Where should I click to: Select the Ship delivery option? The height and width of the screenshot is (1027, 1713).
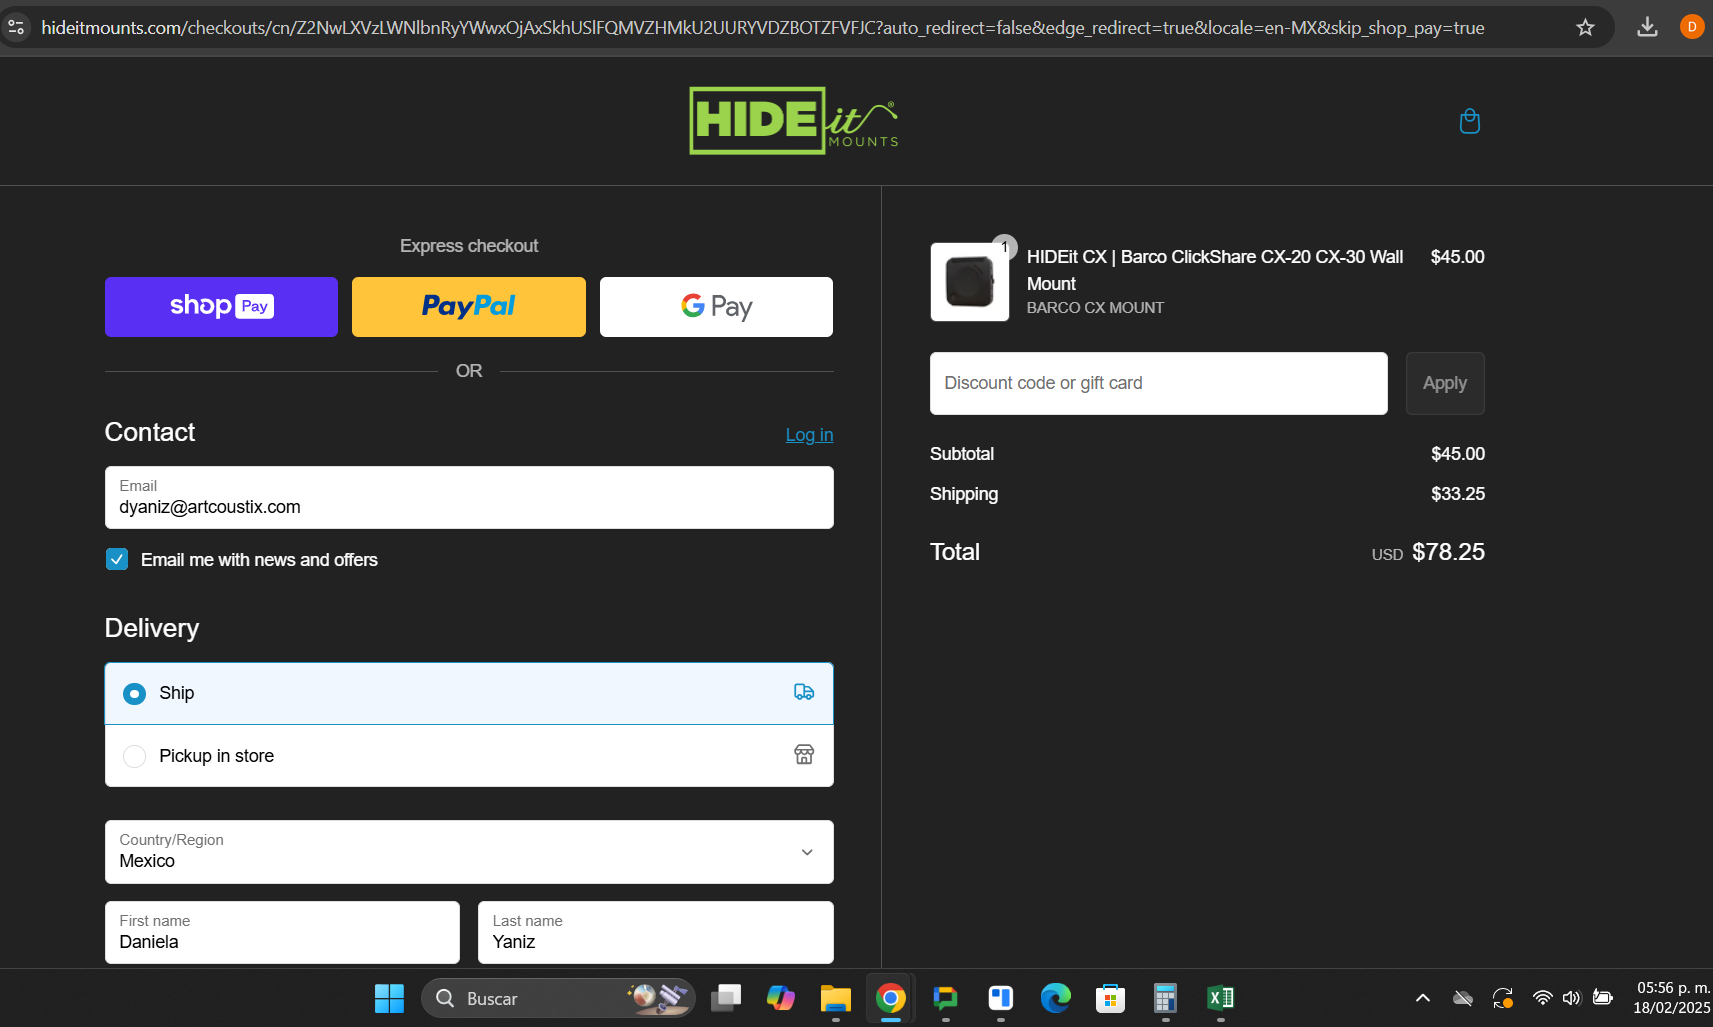tap(469, 693)
